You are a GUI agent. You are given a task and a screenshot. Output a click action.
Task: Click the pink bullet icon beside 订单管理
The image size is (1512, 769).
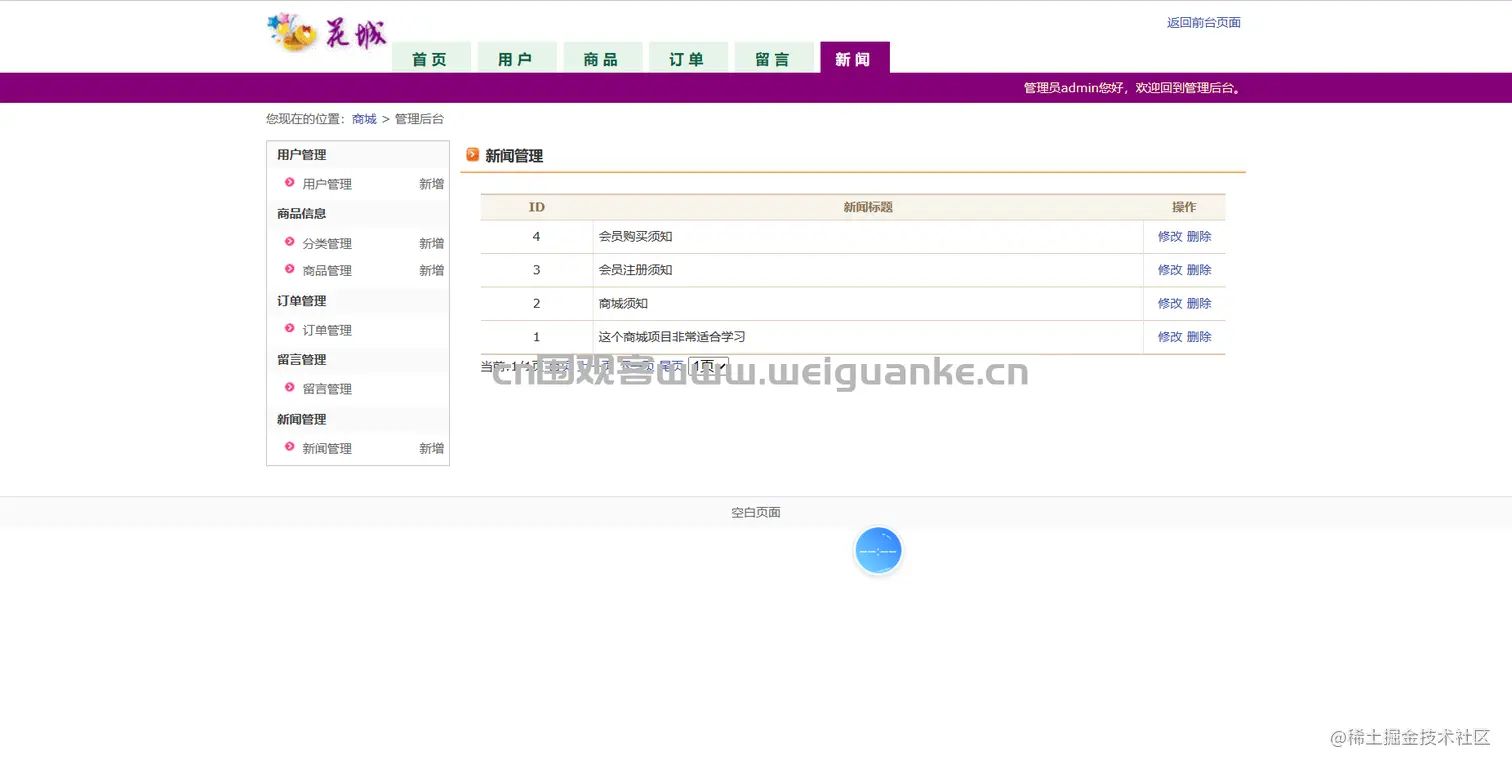click(290, 329)
